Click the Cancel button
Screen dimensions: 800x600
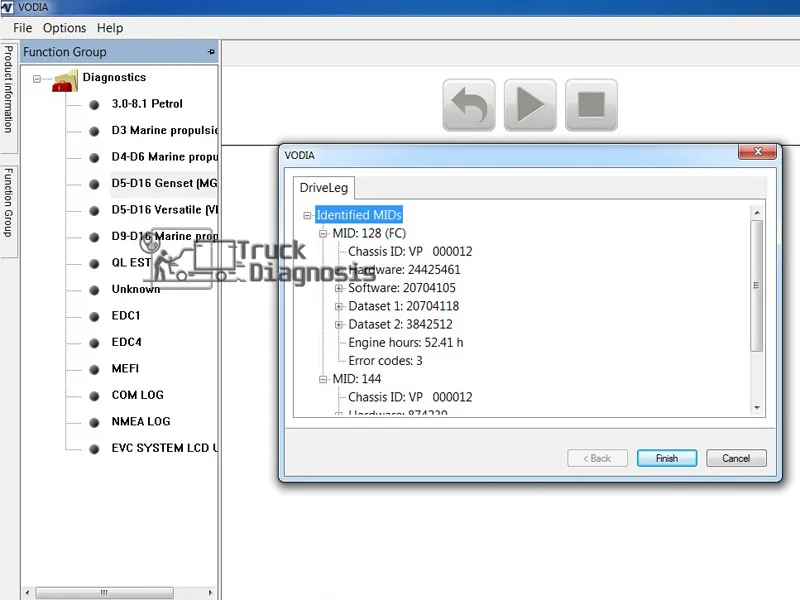(x=736, y=458)
